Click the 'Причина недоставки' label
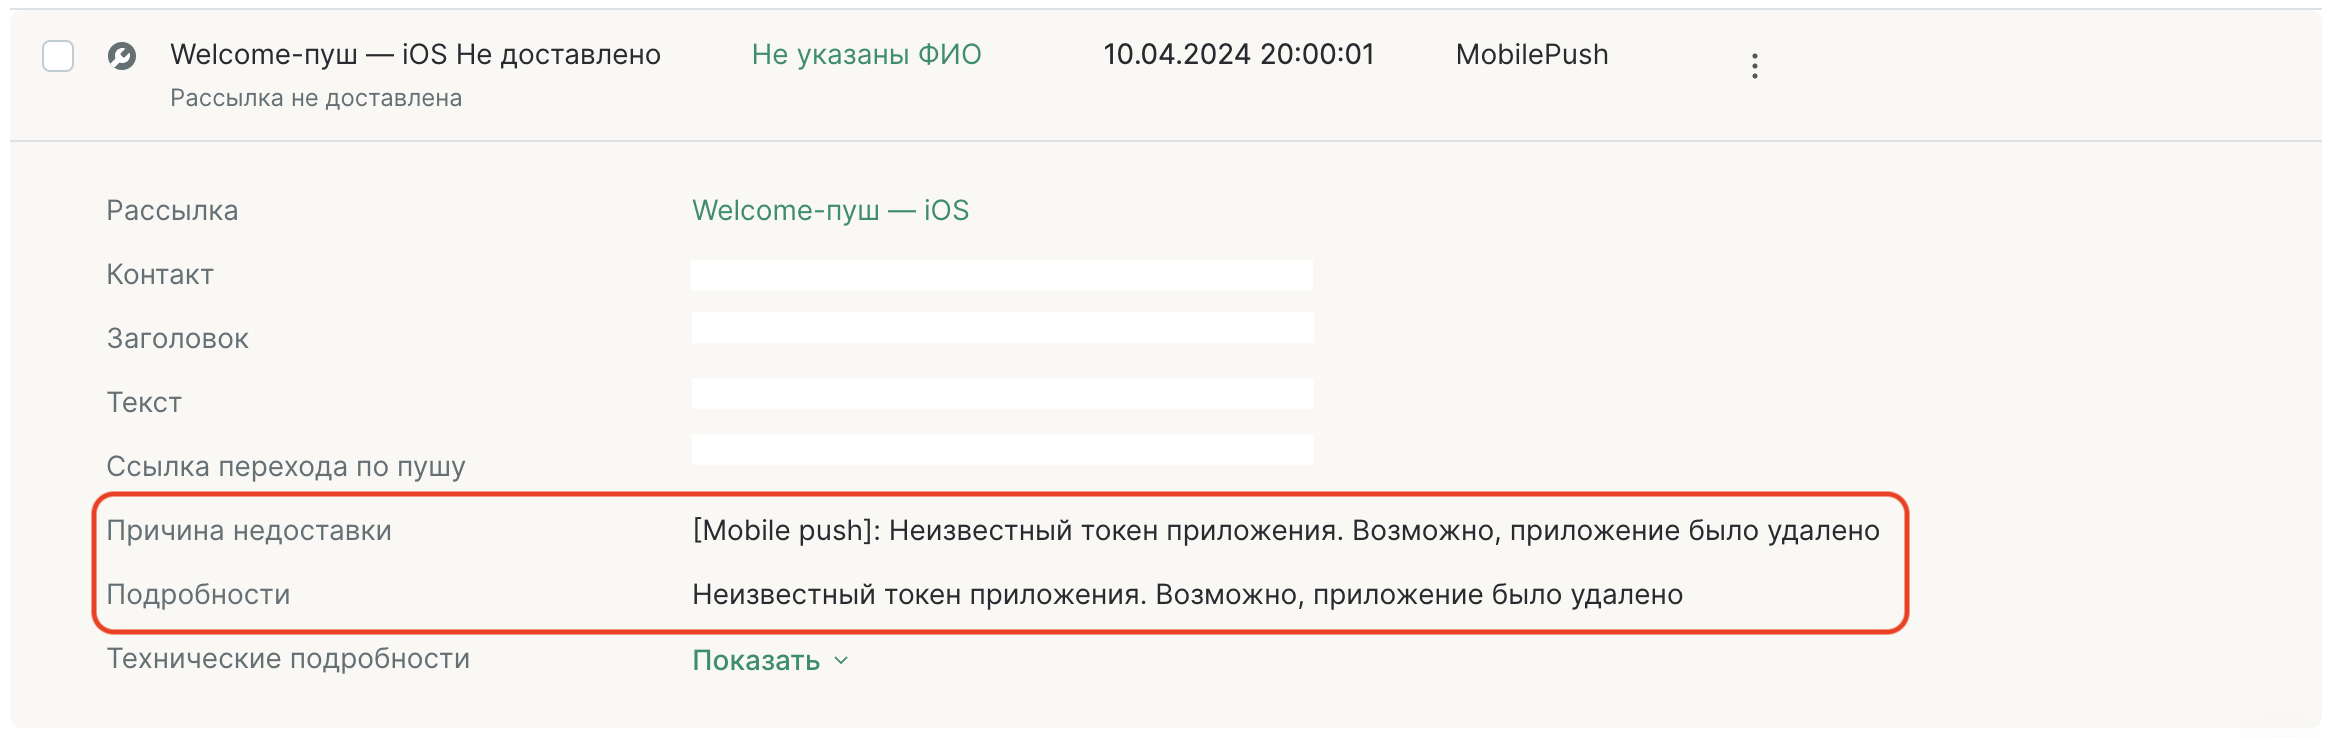 click(x=249, y=530)
